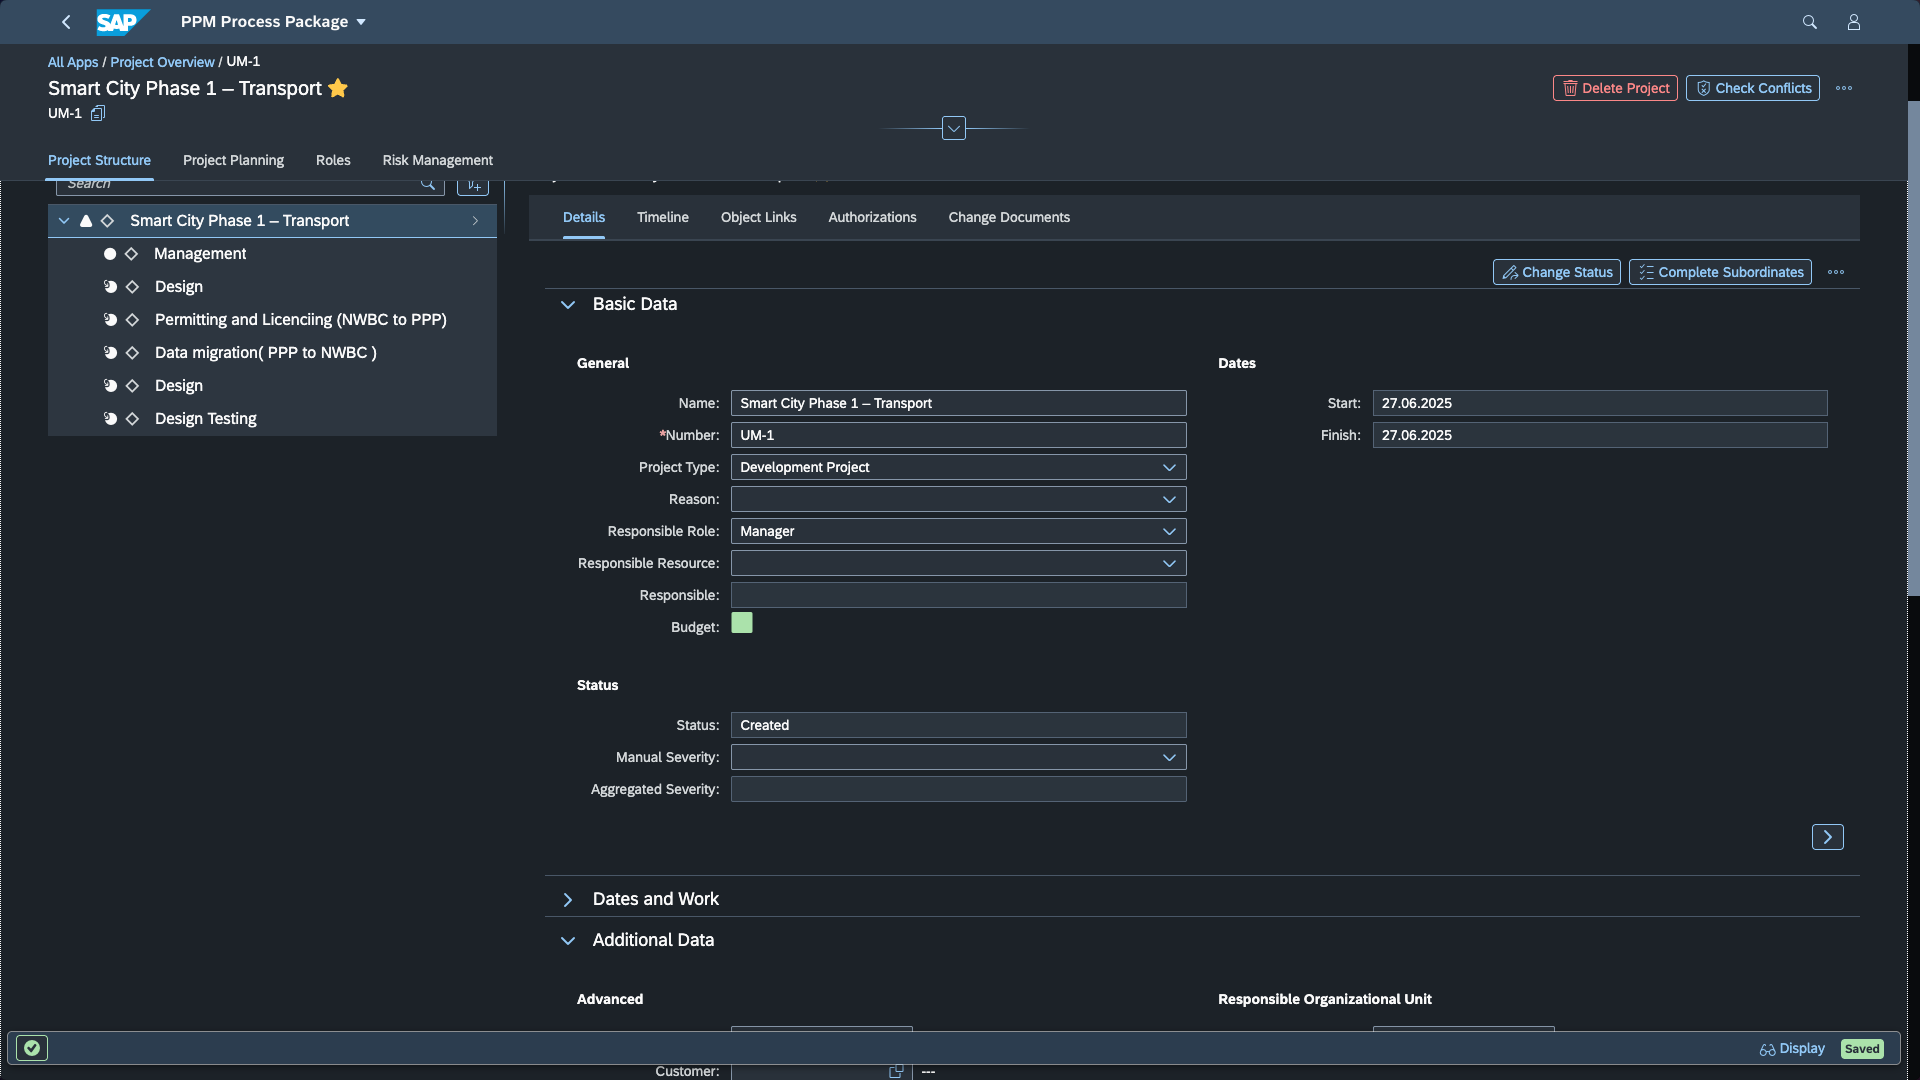Toggle the header collapse chevron button

click(953, 128)
